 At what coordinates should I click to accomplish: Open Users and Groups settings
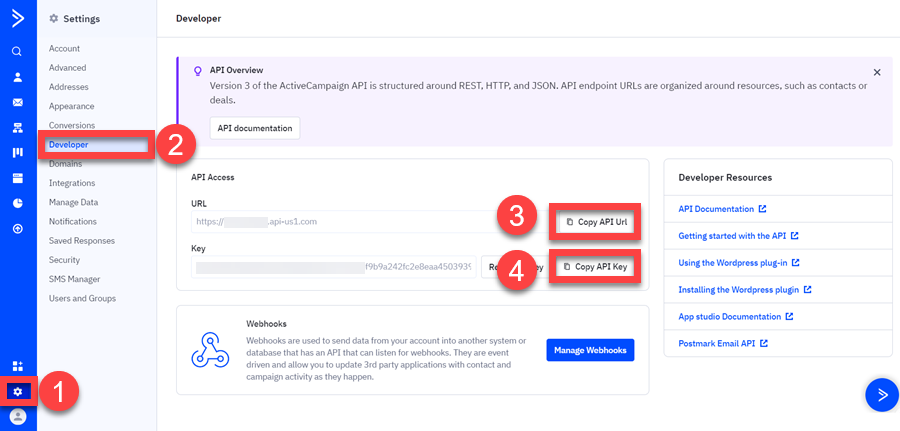pos(82,298)
